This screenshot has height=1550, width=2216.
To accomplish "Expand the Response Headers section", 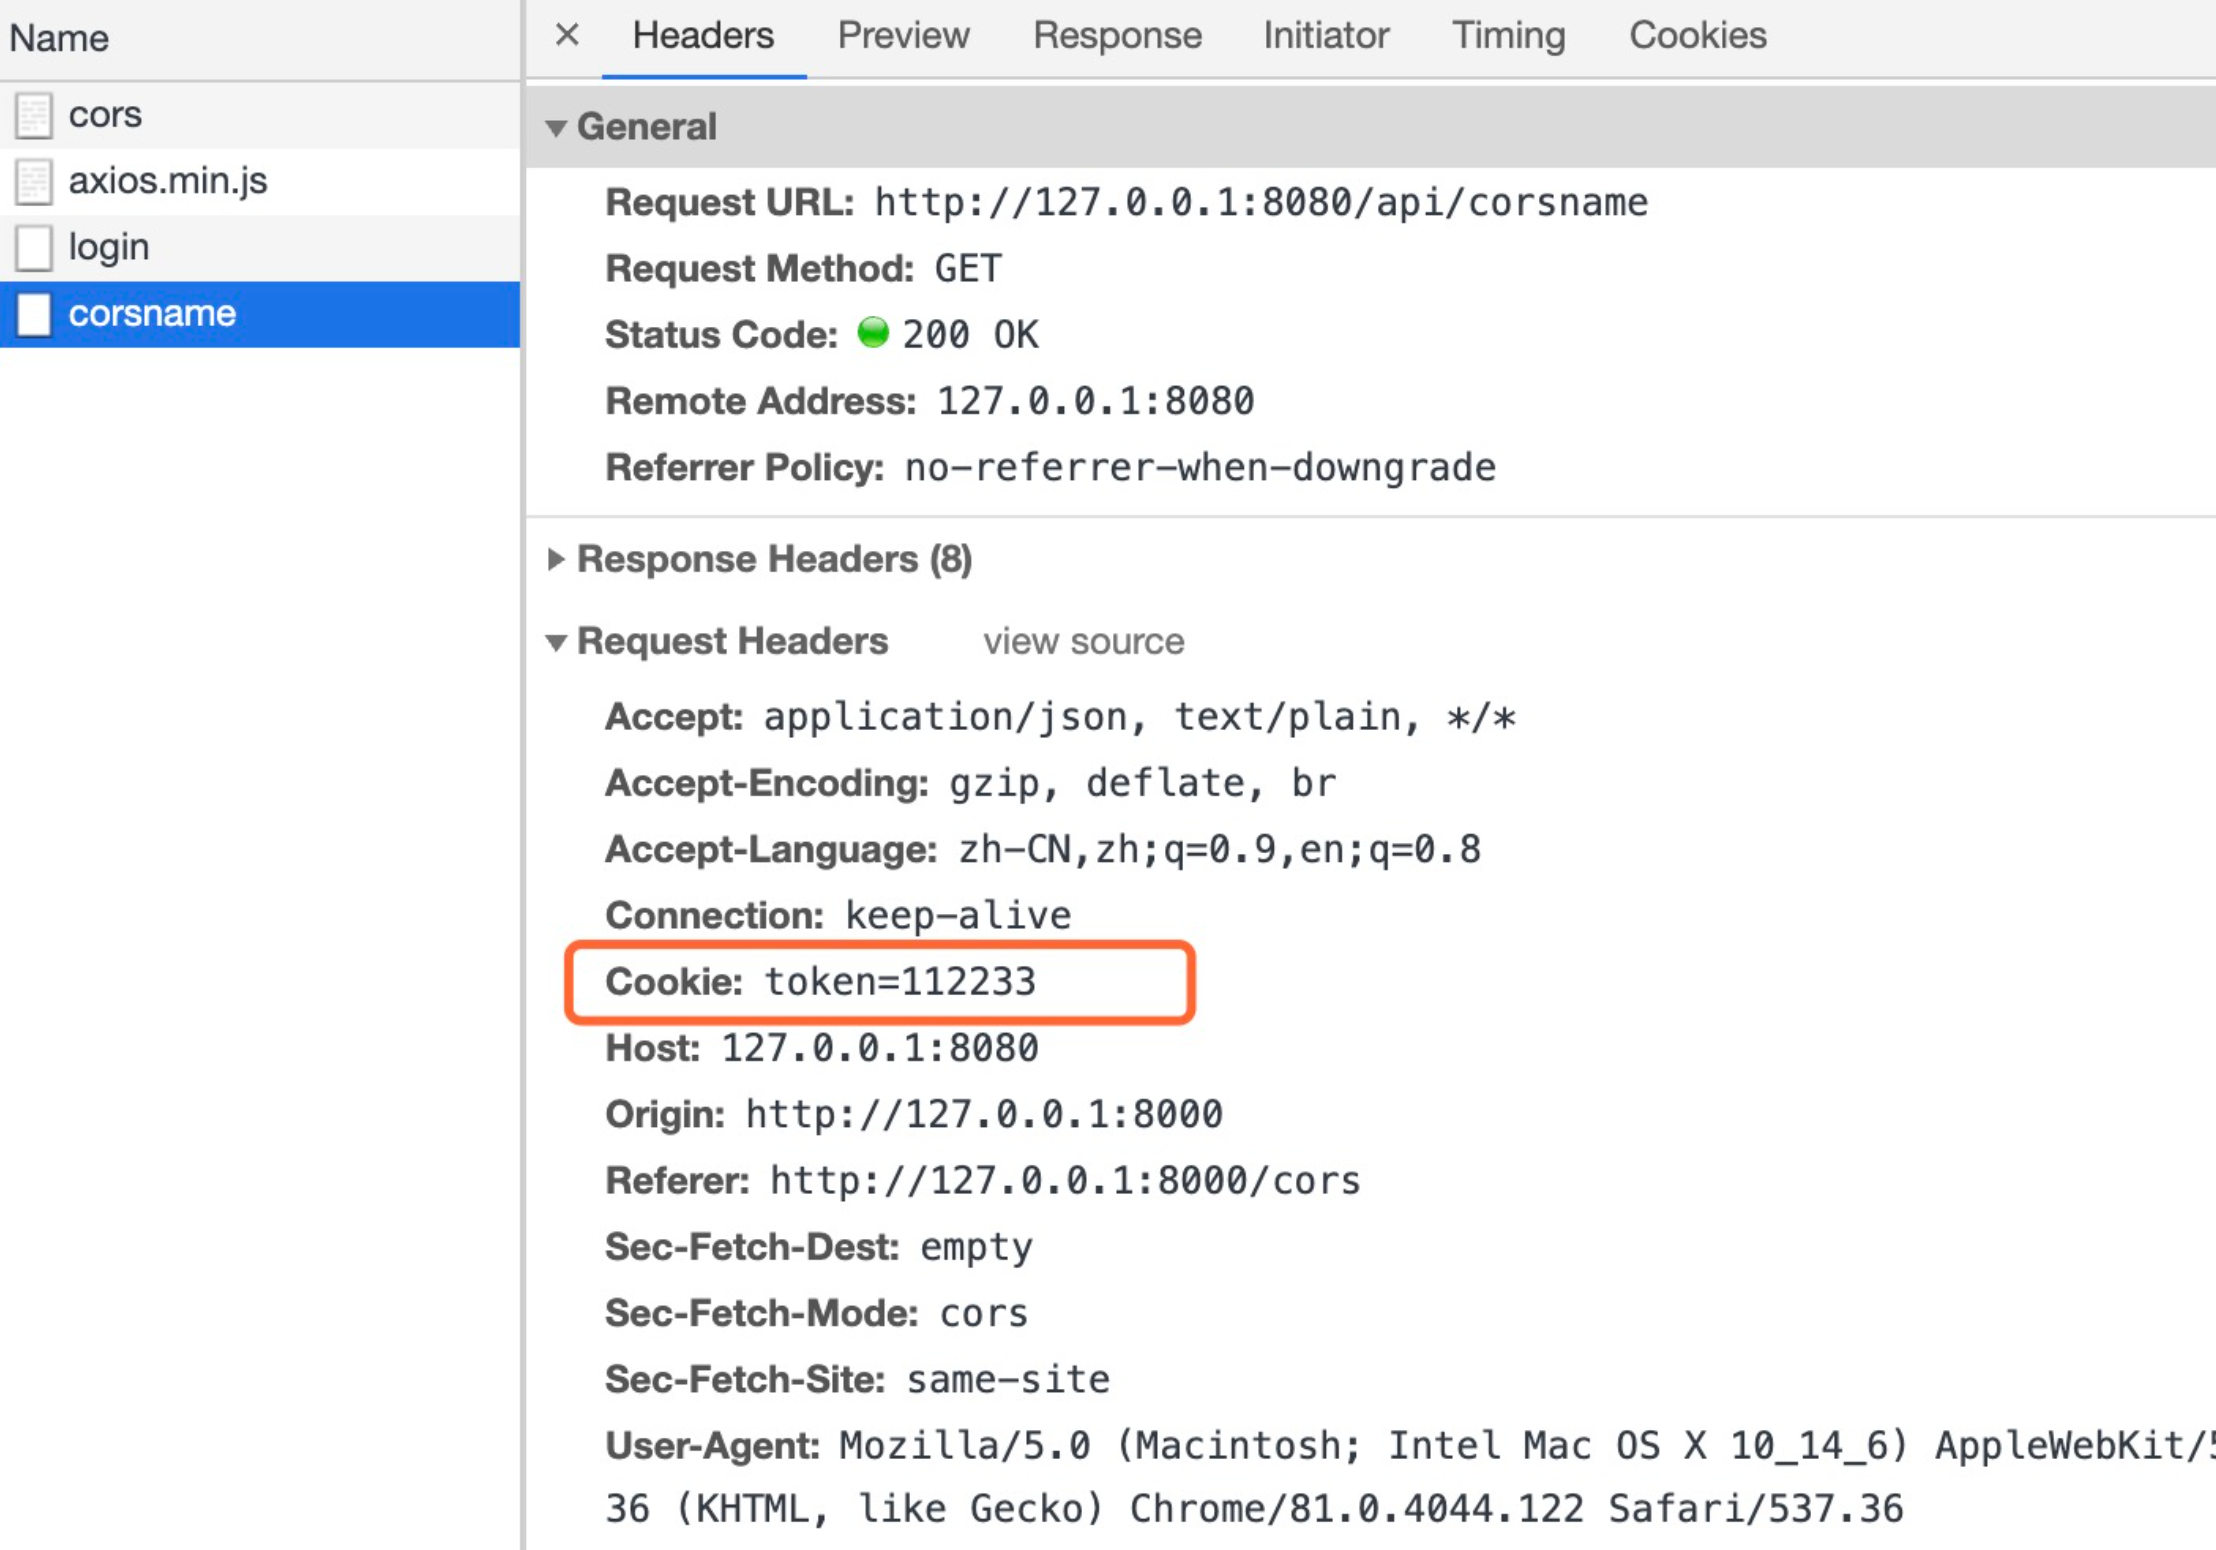I will tap(557, 559).
